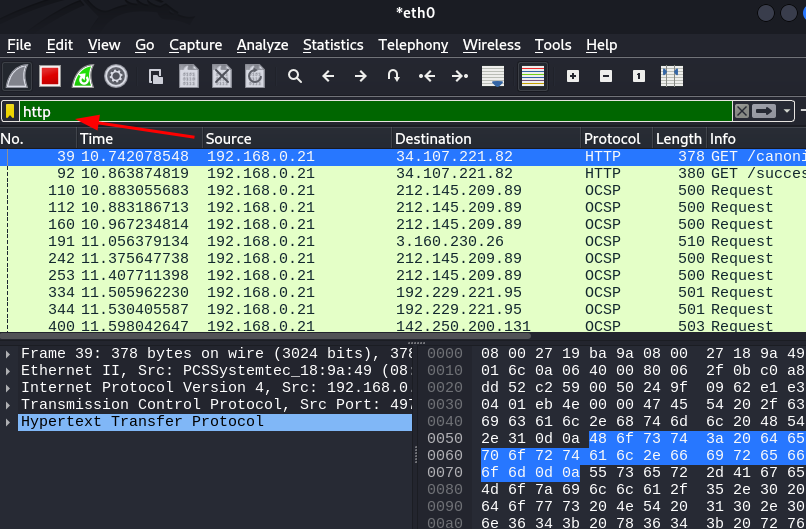Open the Capture menu
806x529 pixels.
195,45
